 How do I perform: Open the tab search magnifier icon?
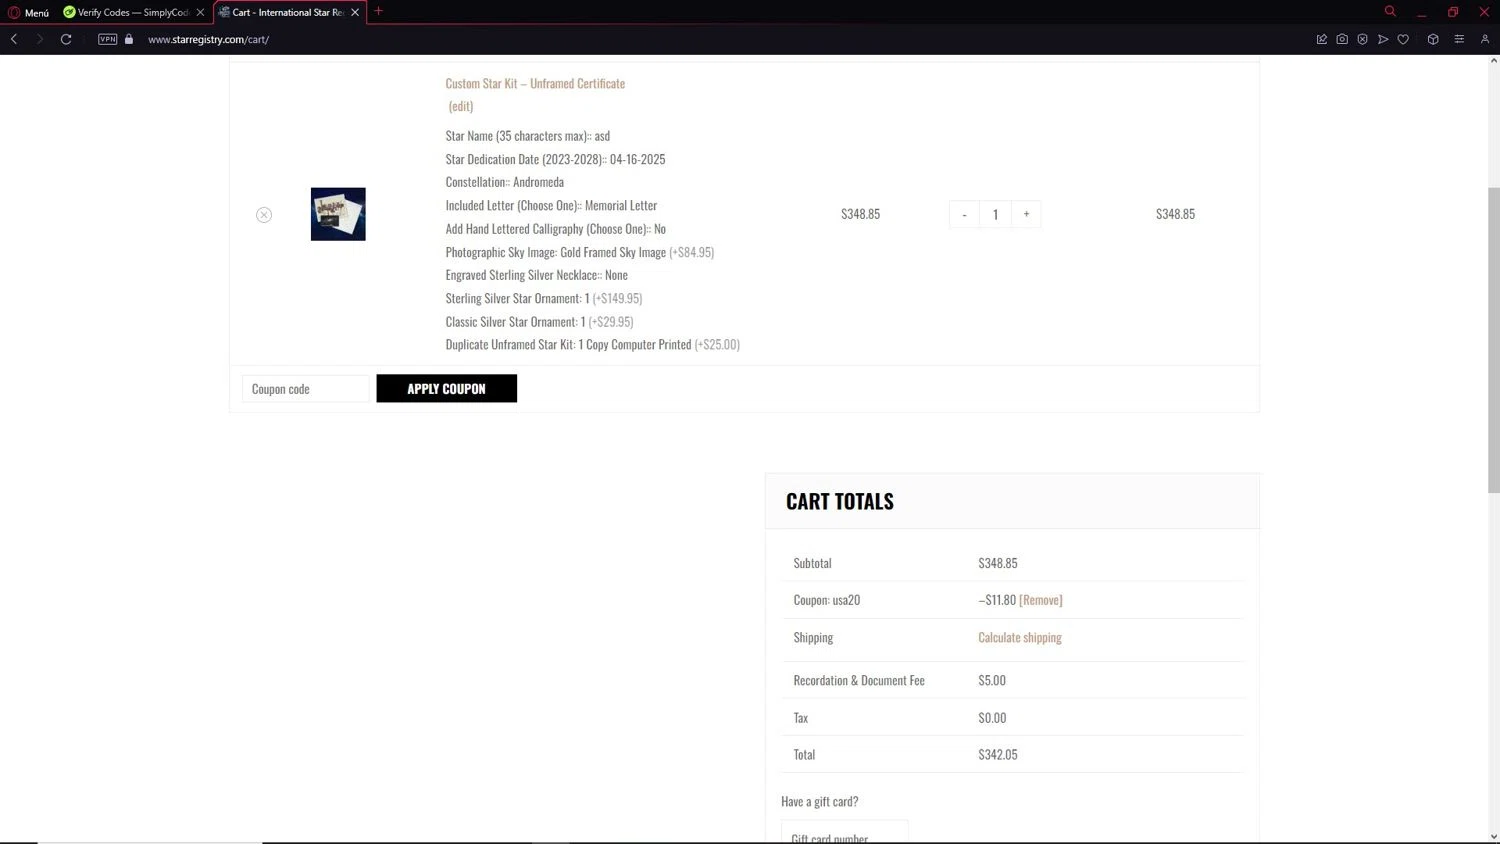(x=1390, y=11)
